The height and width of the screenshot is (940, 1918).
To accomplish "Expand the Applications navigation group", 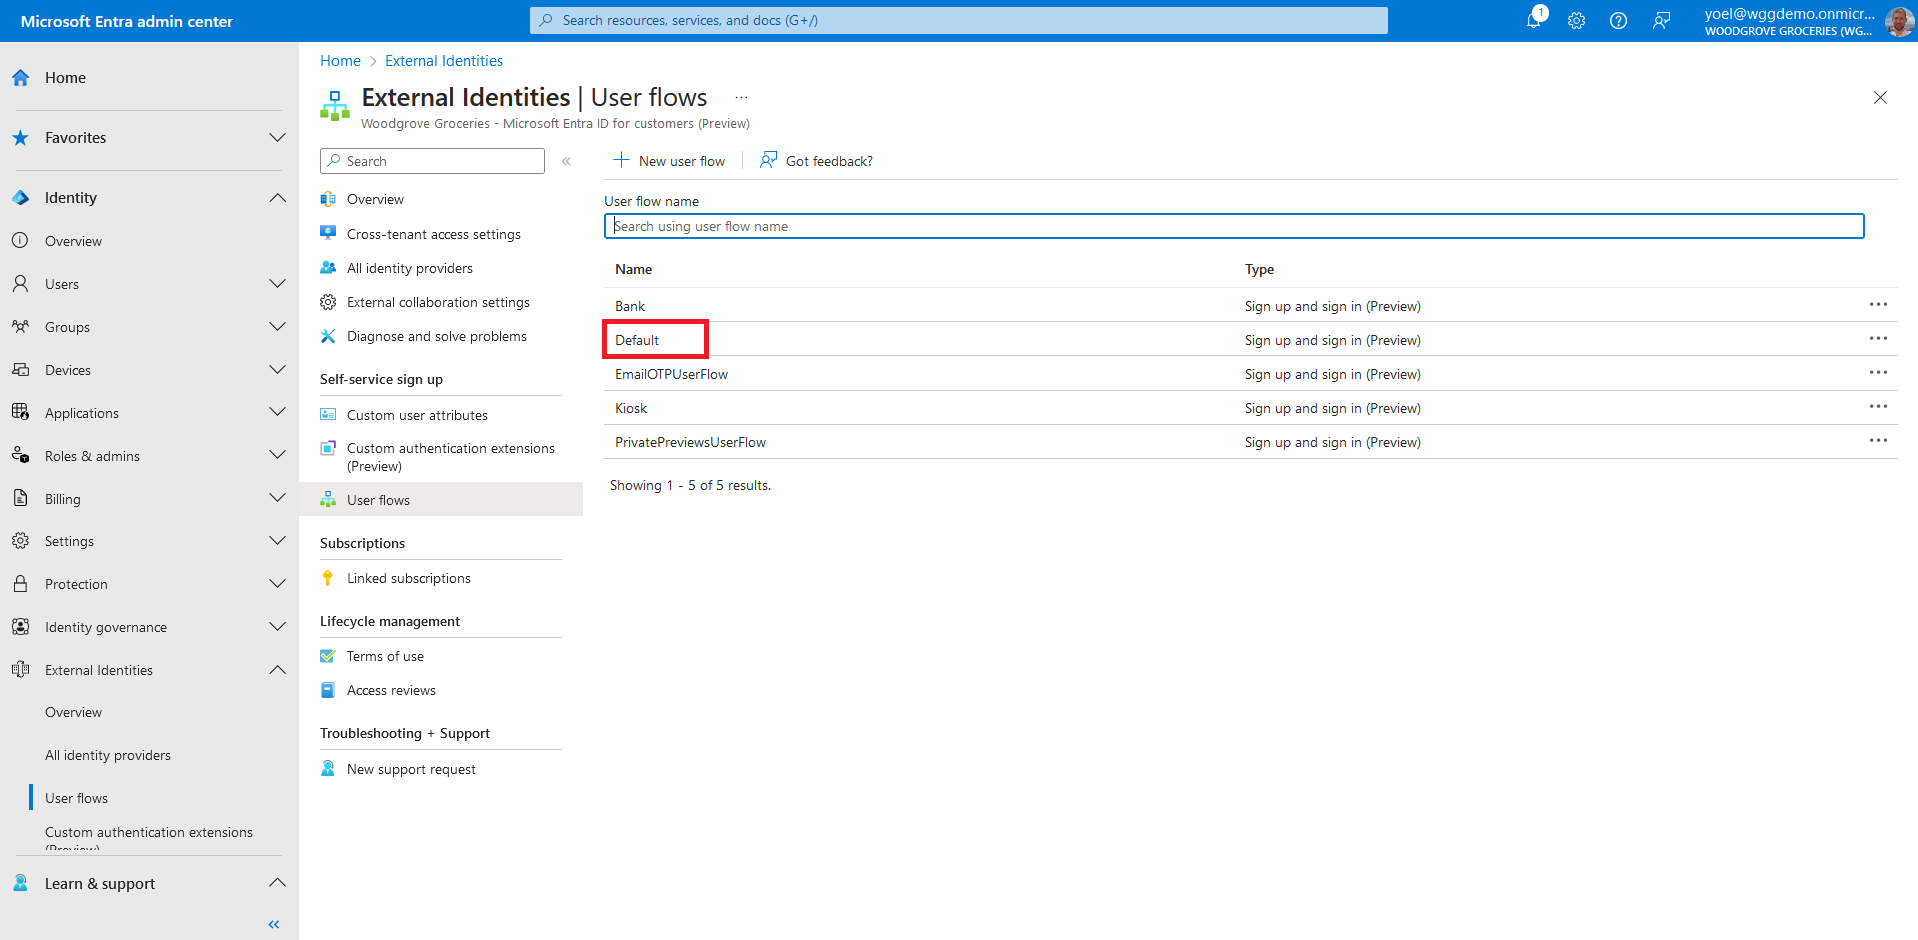I will click(277, 413).
